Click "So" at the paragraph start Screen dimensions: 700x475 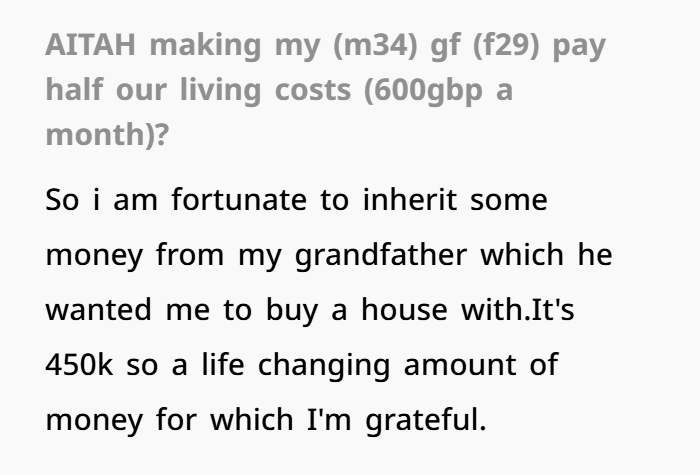tap(61, 200)
